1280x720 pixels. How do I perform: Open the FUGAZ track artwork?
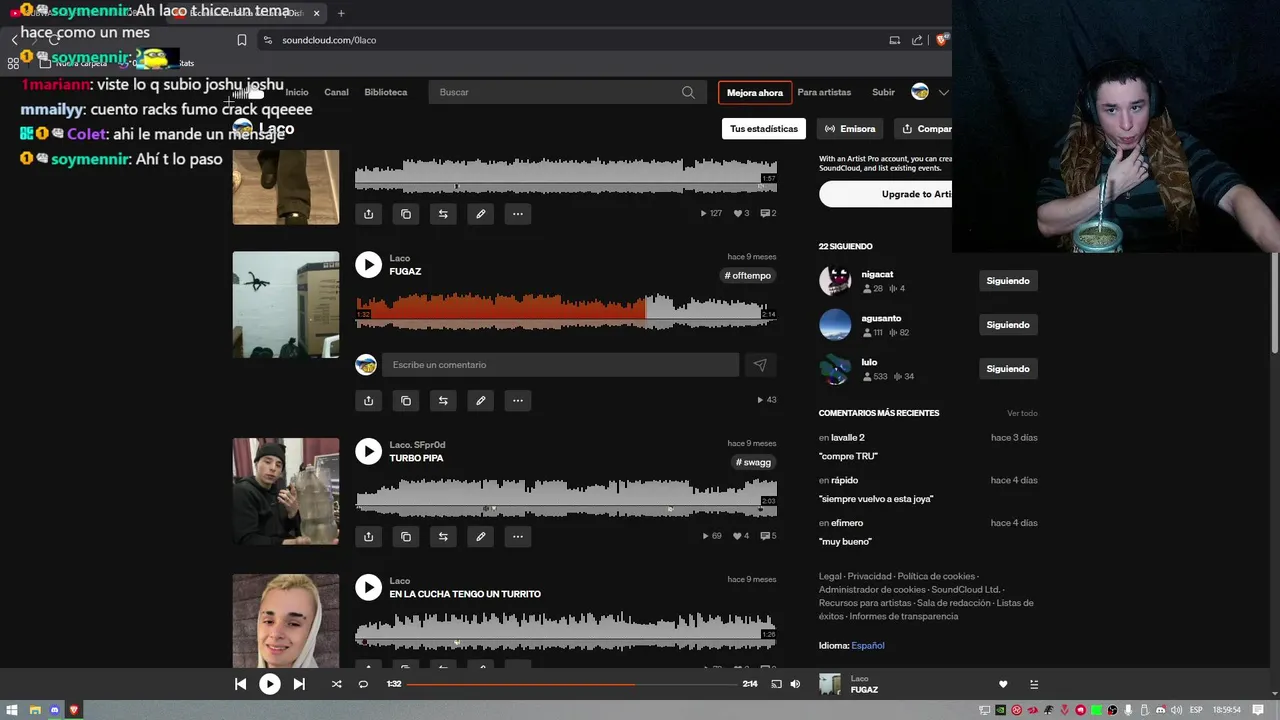pos(286,304)
